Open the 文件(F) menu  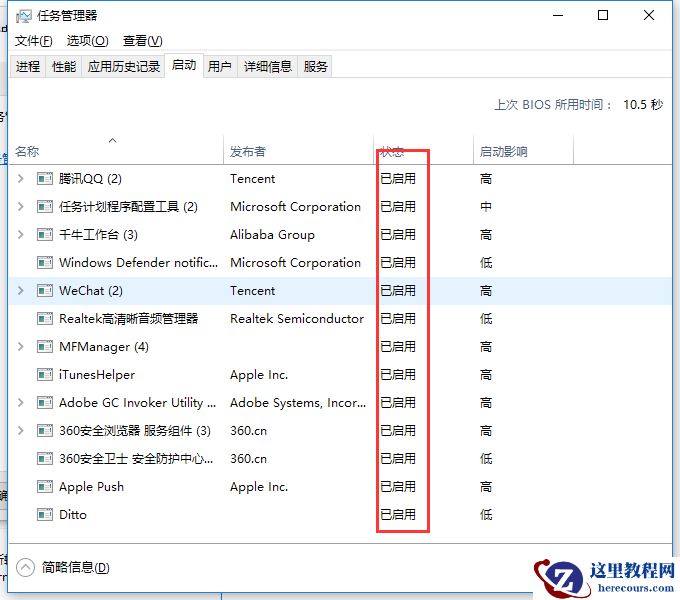(x=33, y=41)
